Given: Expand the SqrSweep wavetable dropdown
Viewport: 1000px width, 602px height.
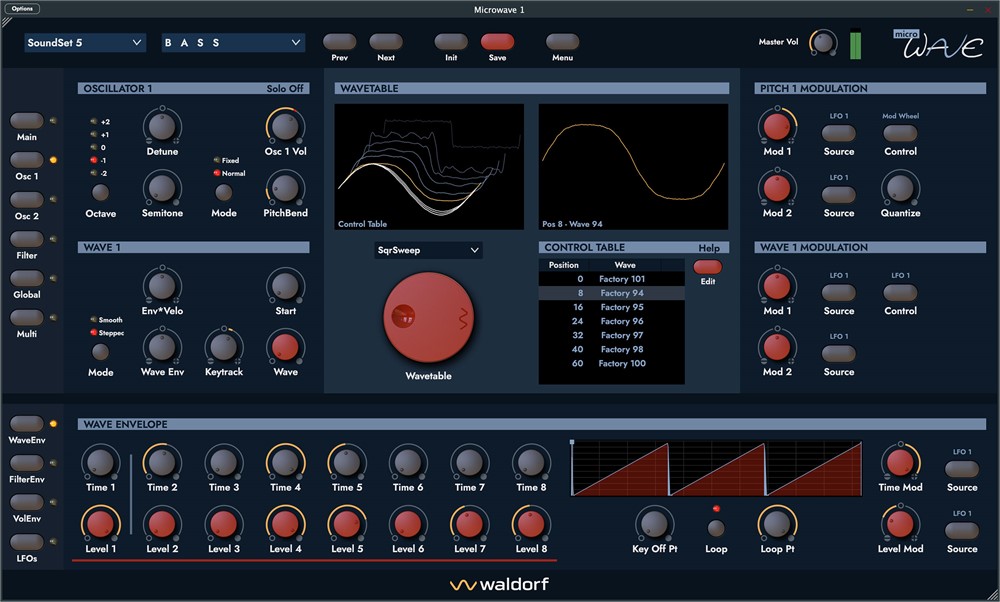Looking at the screenshot, I should 428,250.
